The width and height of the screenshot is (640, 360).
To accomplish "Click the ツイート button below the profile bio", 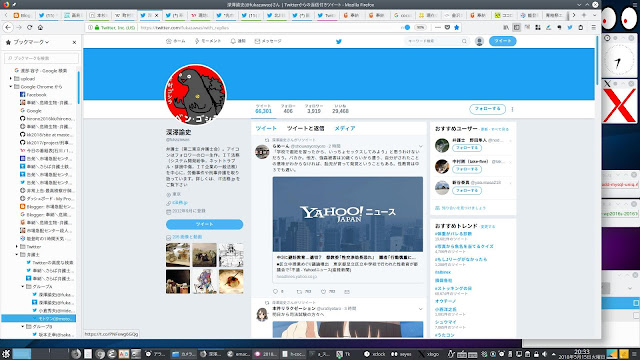I will coord(204,224).
